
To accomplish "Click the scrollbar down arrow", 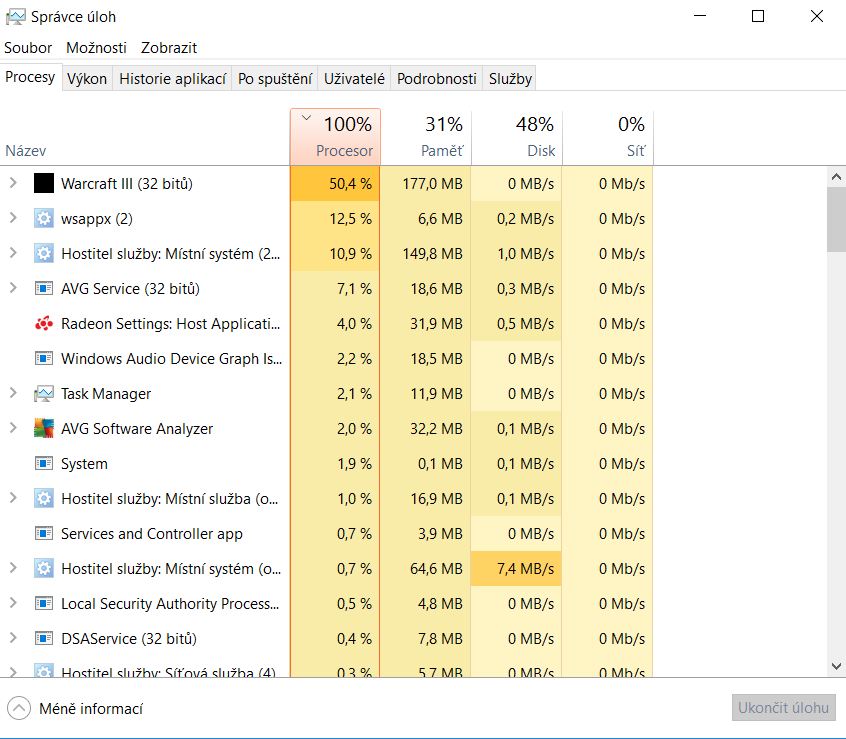I will pos(836,666).
